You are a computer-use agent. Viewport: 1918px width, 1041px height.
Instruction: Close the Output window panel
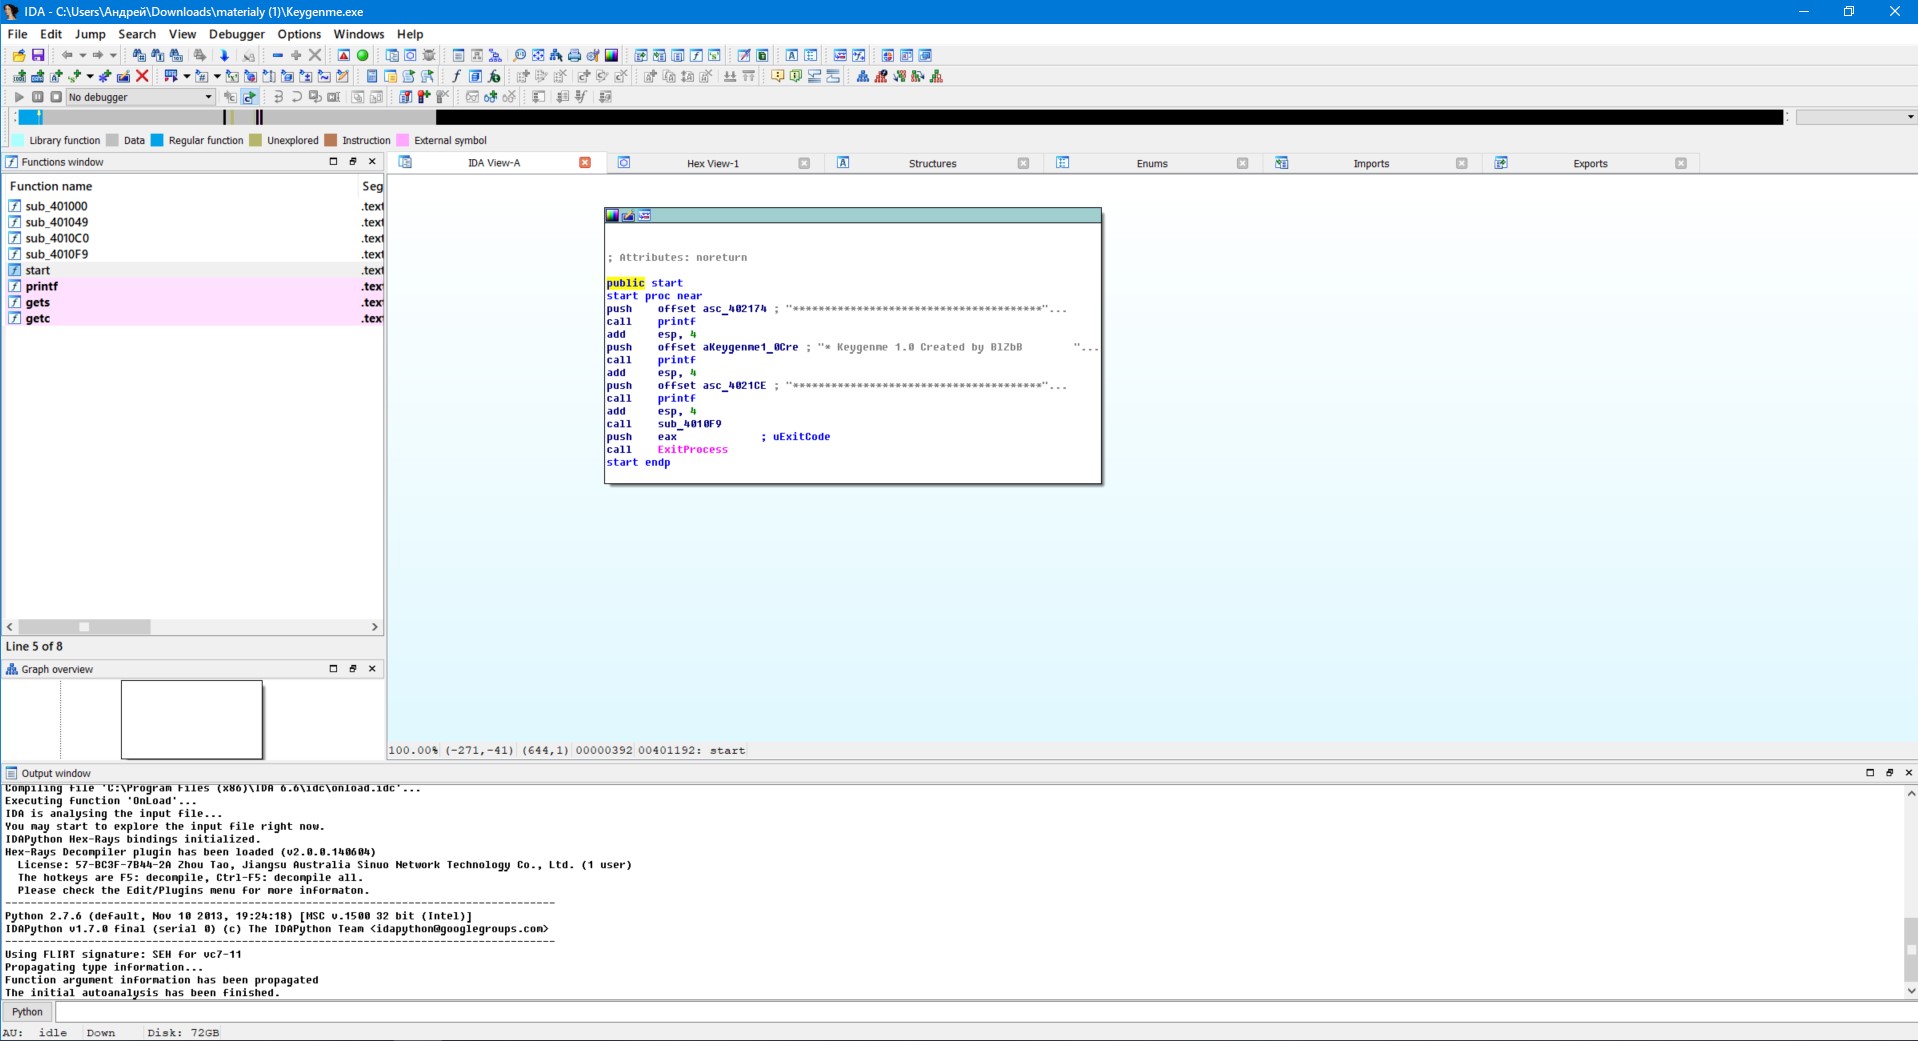coord(1908,772)
